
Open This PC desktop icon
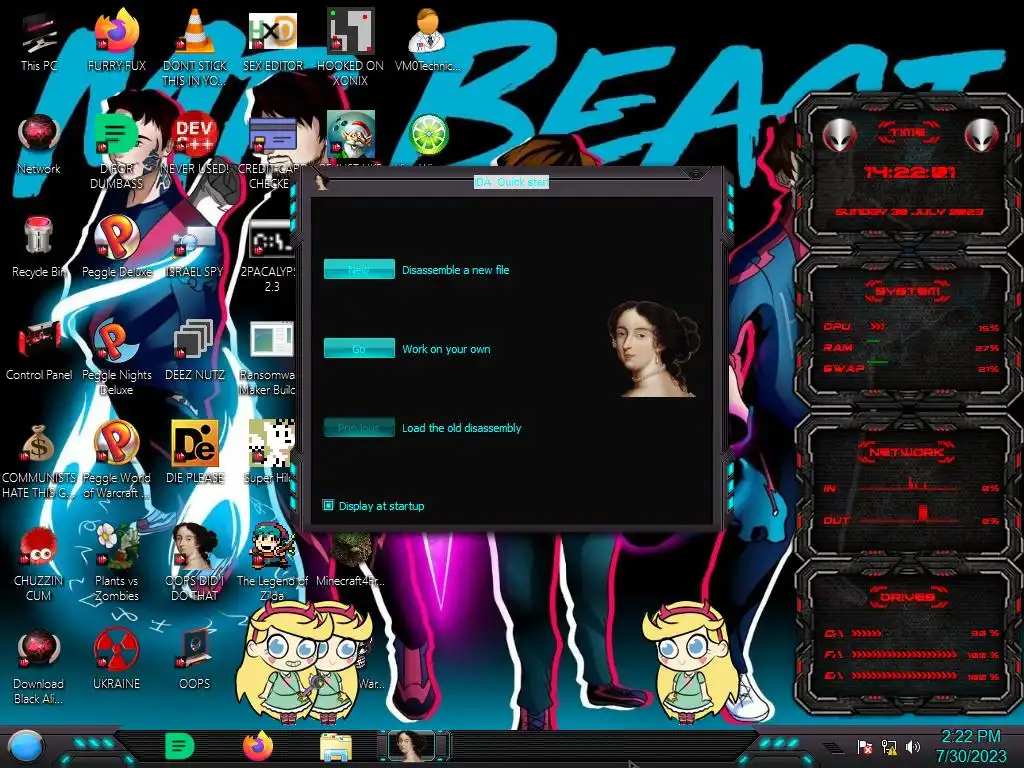pos(39,40)
